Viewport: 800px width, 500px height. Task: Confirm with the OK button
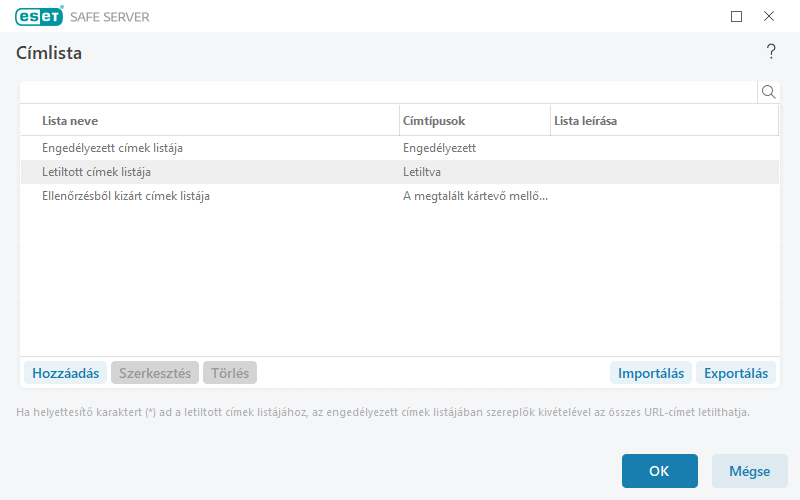point(659,471)
